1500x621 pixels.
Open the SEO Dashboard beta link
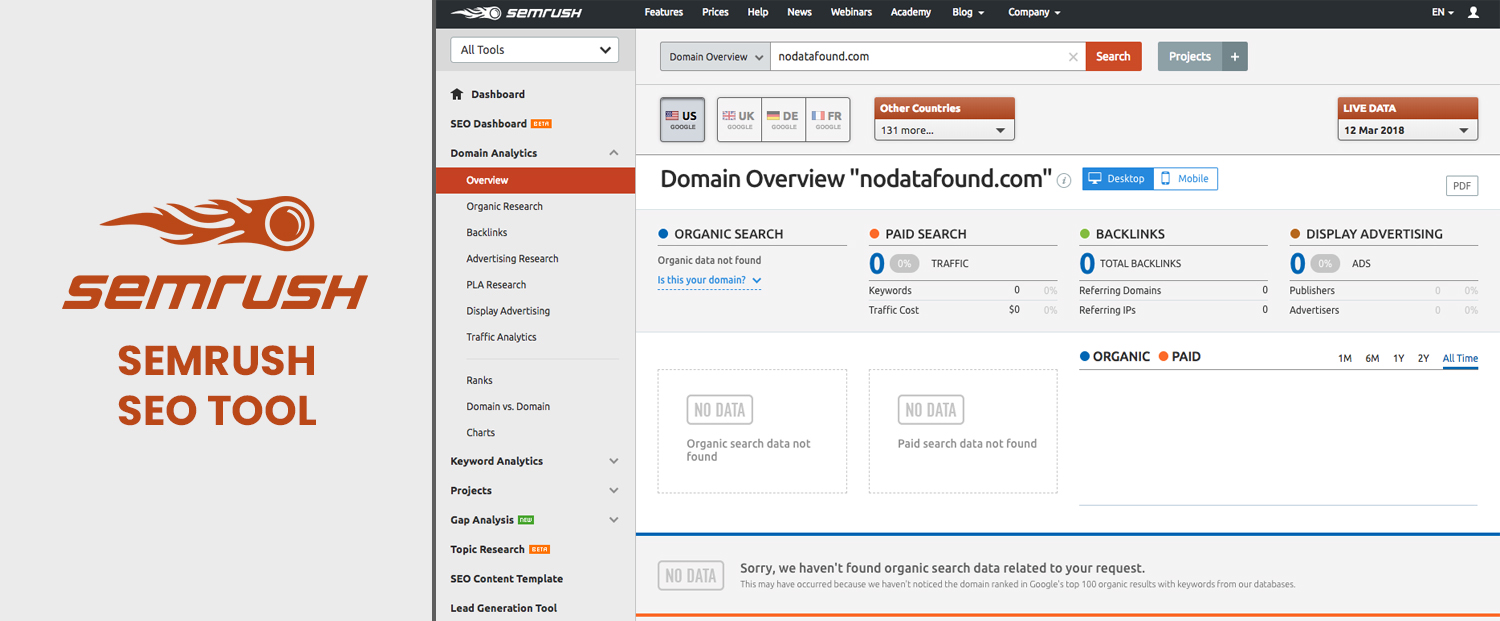[x=500, y=124]
